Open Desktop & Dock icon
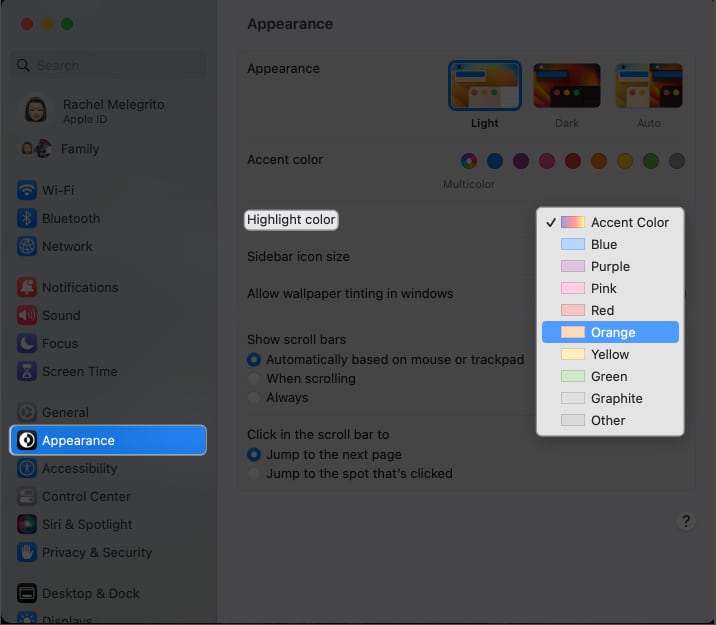716x625 pixels. pos(27,593)
